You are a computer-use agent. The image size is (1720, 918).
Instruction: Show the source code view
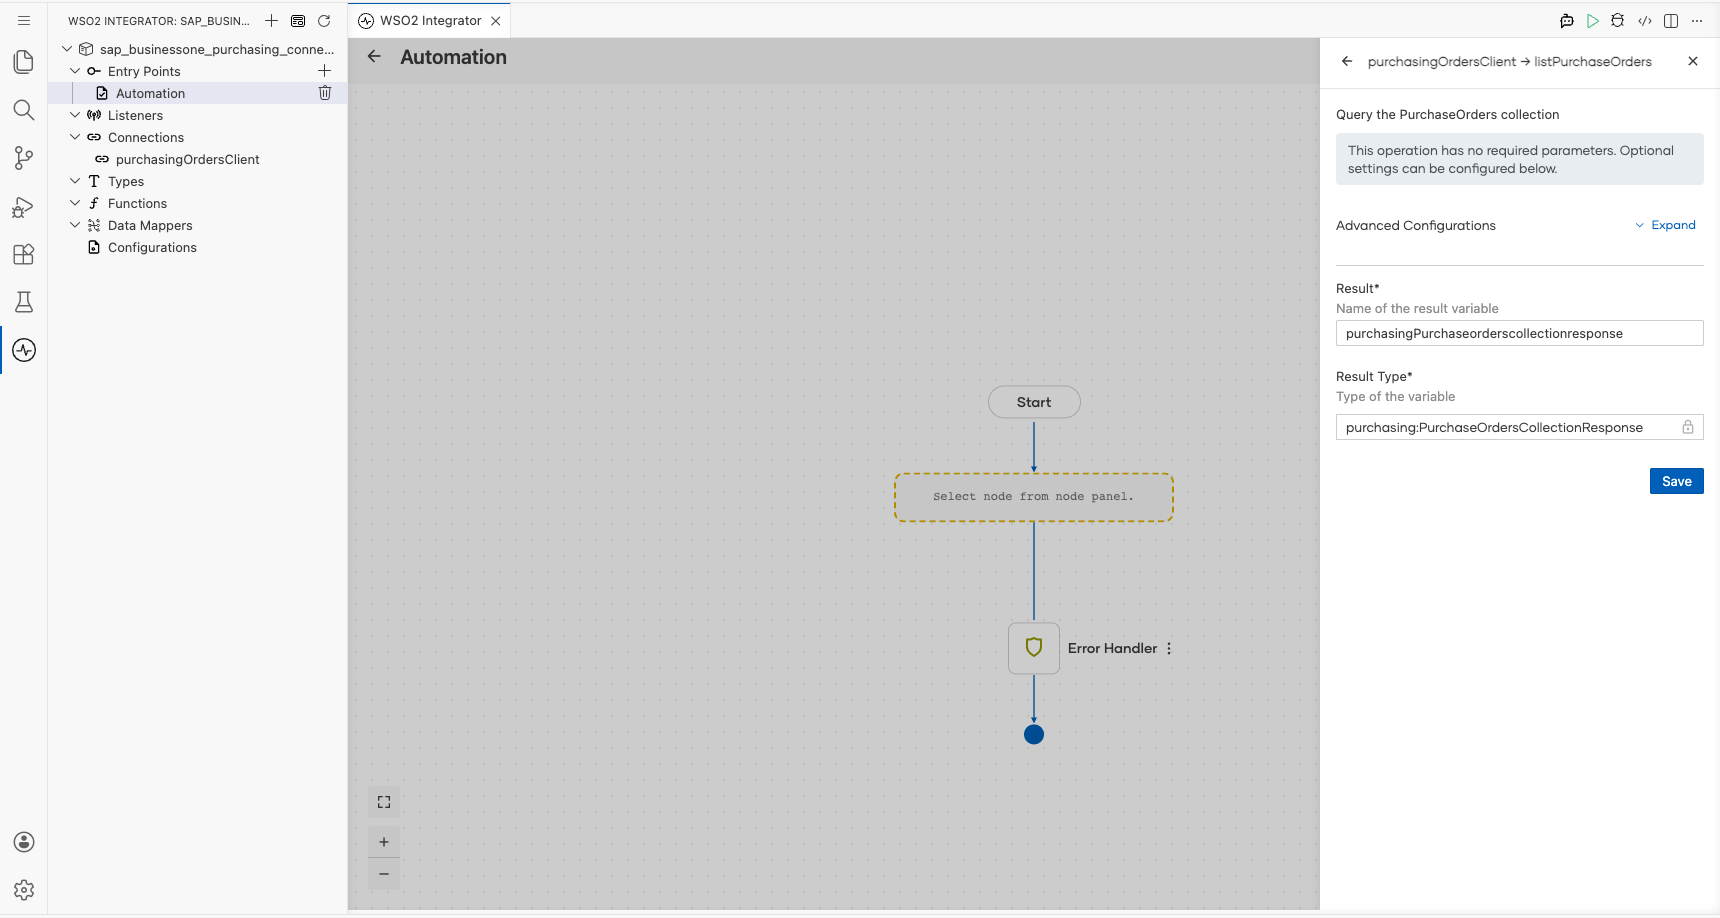pos(1645,21)
